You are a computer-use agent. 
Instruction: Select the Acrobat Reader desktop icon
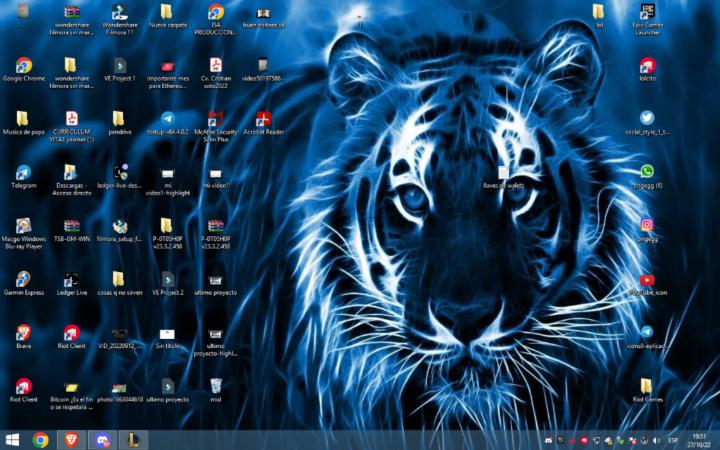click(263, 119)
